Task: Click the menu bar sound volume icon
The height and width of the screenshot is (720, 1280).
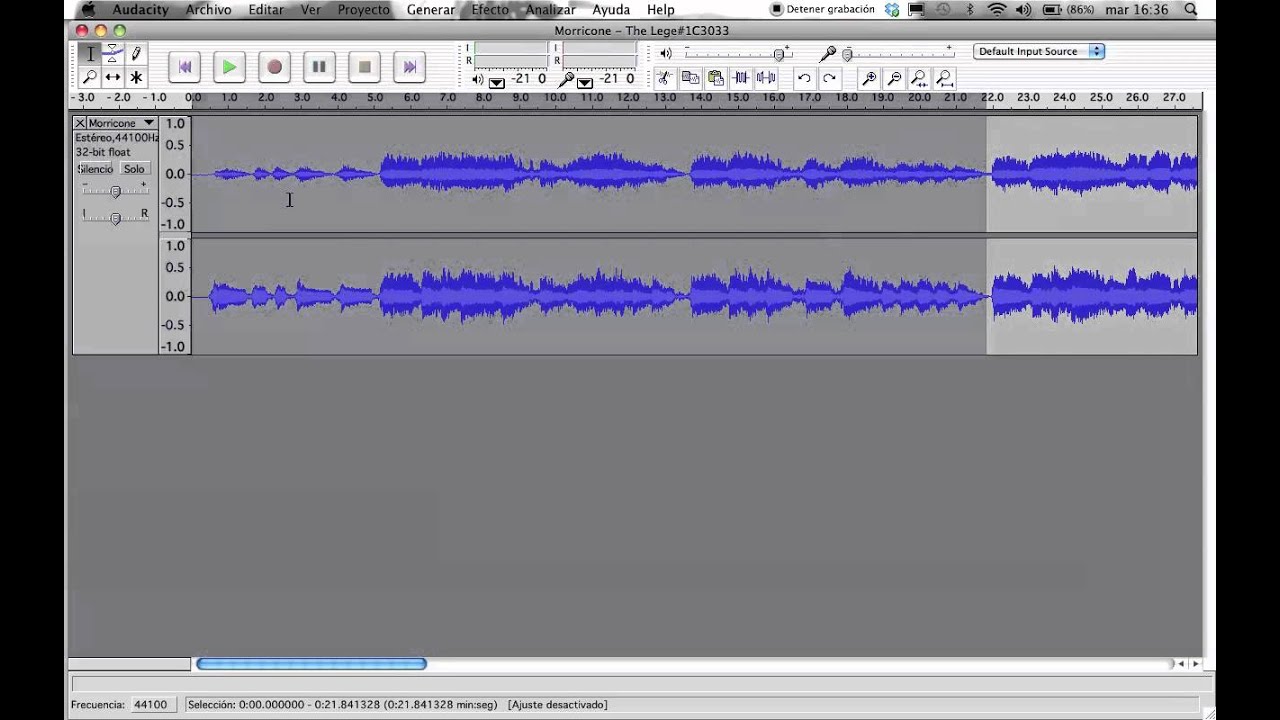Action: point(1023,10)
